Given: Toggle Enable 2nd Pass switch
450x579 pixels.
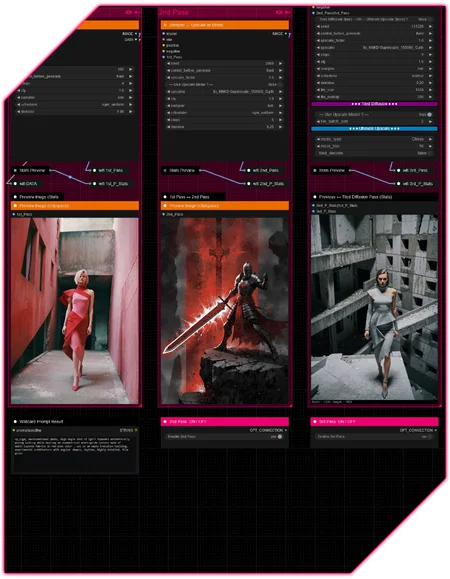Looking at the screenshot, I should tap(224, 436).
